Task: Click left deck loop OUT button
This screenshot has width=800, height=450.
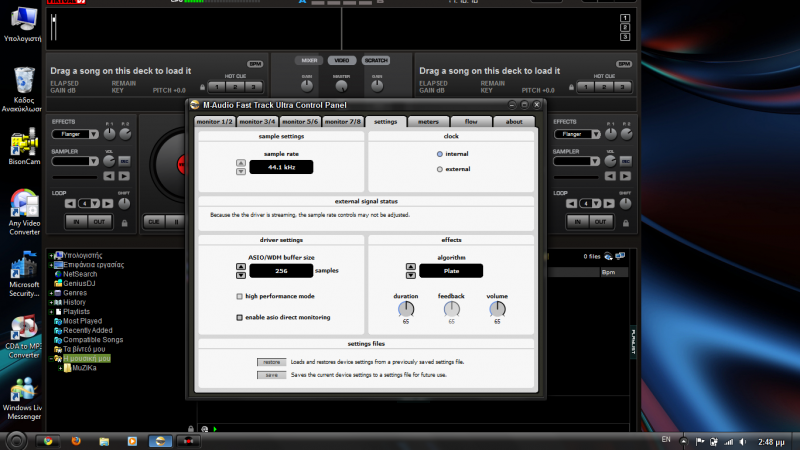Action: click(x=99, y=222)
